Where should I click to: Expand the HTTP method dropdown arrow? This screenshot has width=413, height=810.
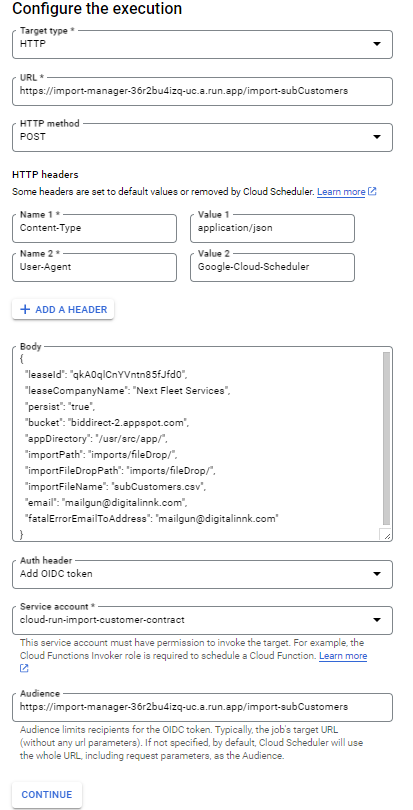(377, 137)
